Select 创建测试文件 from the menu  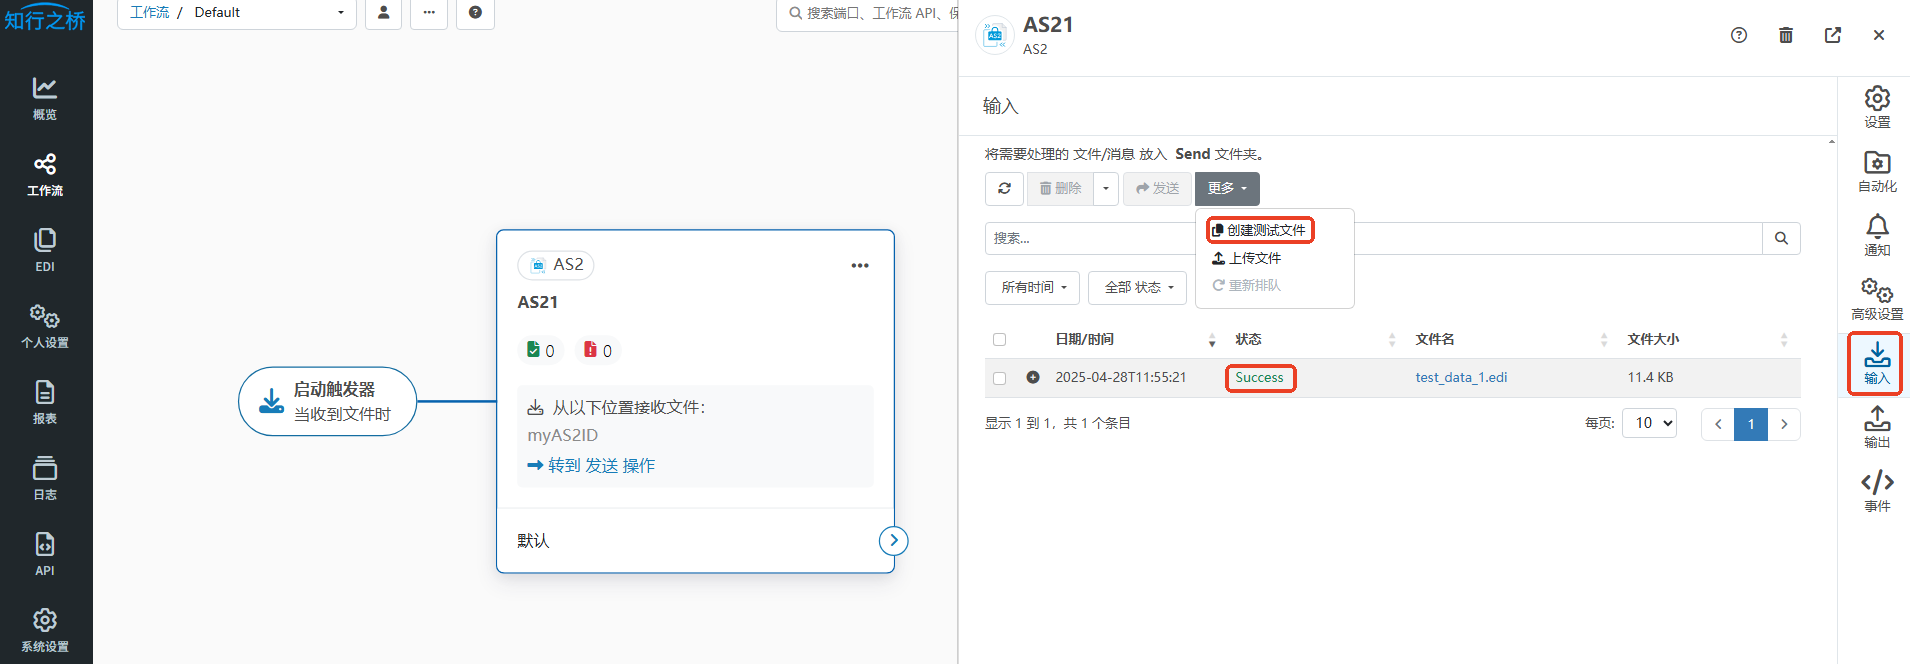[1260, 230]
